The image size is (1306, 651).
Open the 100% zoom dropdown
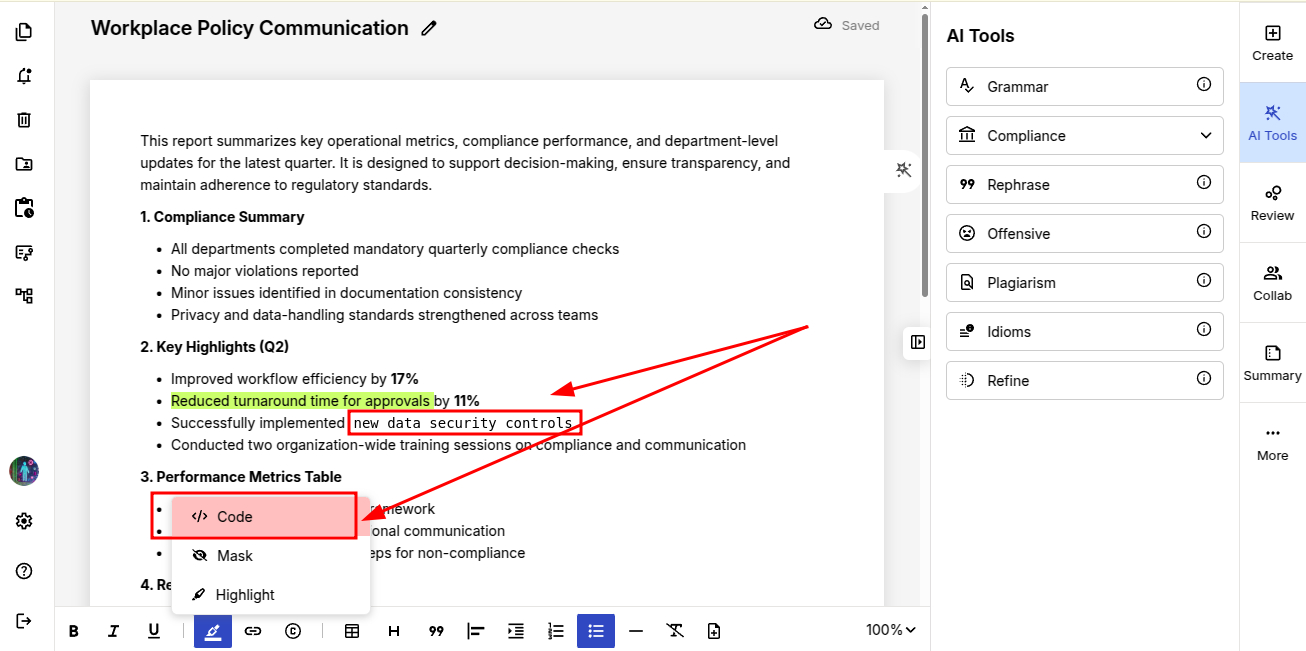(x=888, y=630)
